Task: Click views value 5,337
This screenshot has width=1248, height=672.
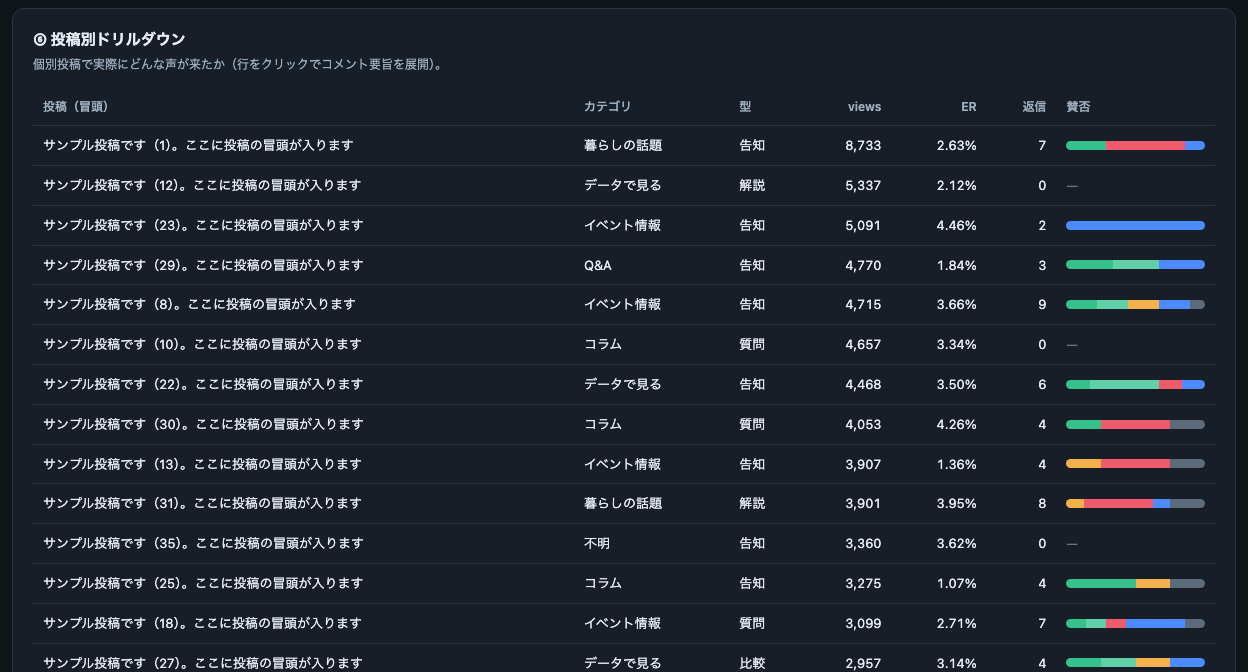Action: 863,186
